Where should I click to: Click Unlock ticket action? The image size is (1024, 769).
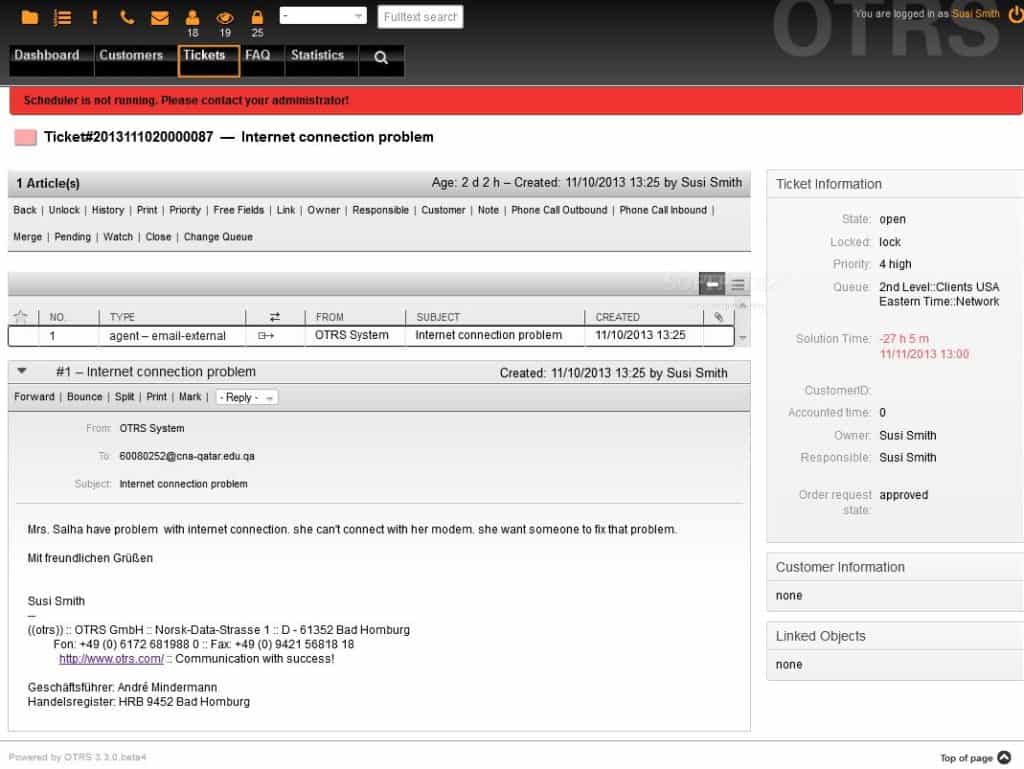[64, 210]
